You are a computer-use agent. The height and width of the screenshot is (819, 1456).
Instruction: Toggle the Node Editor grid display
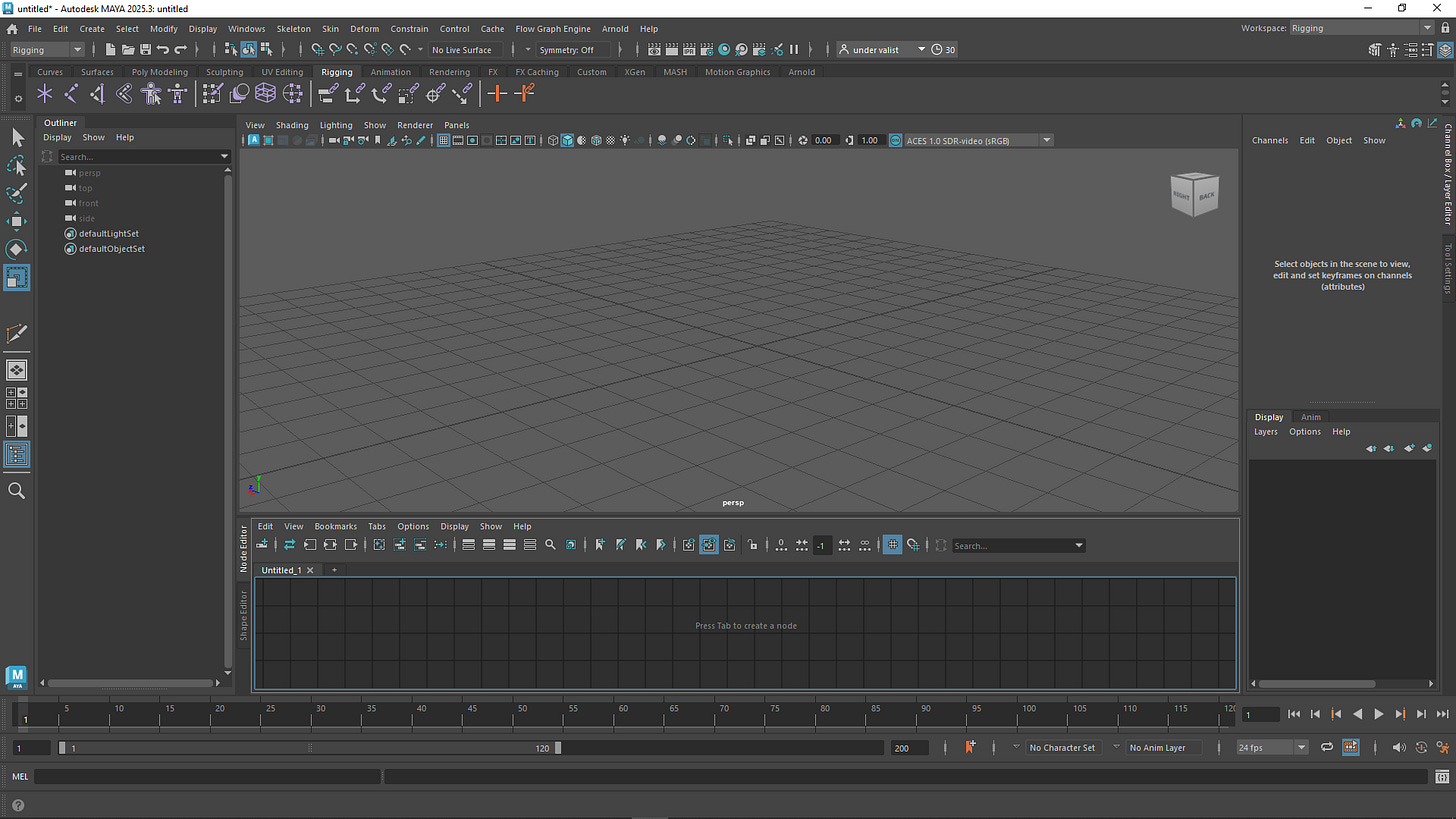click(x=892, y=545)
